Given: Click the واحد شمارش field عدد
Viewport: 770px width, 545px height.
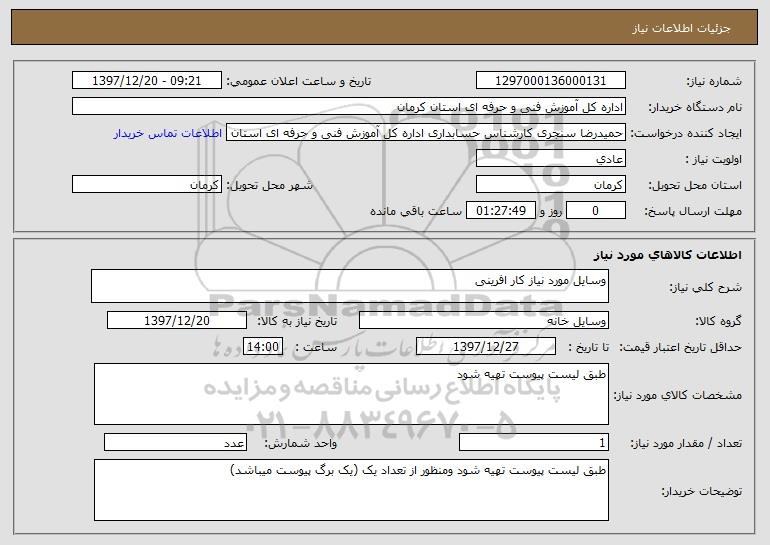Looking at the screenshot, I should 175,442.
